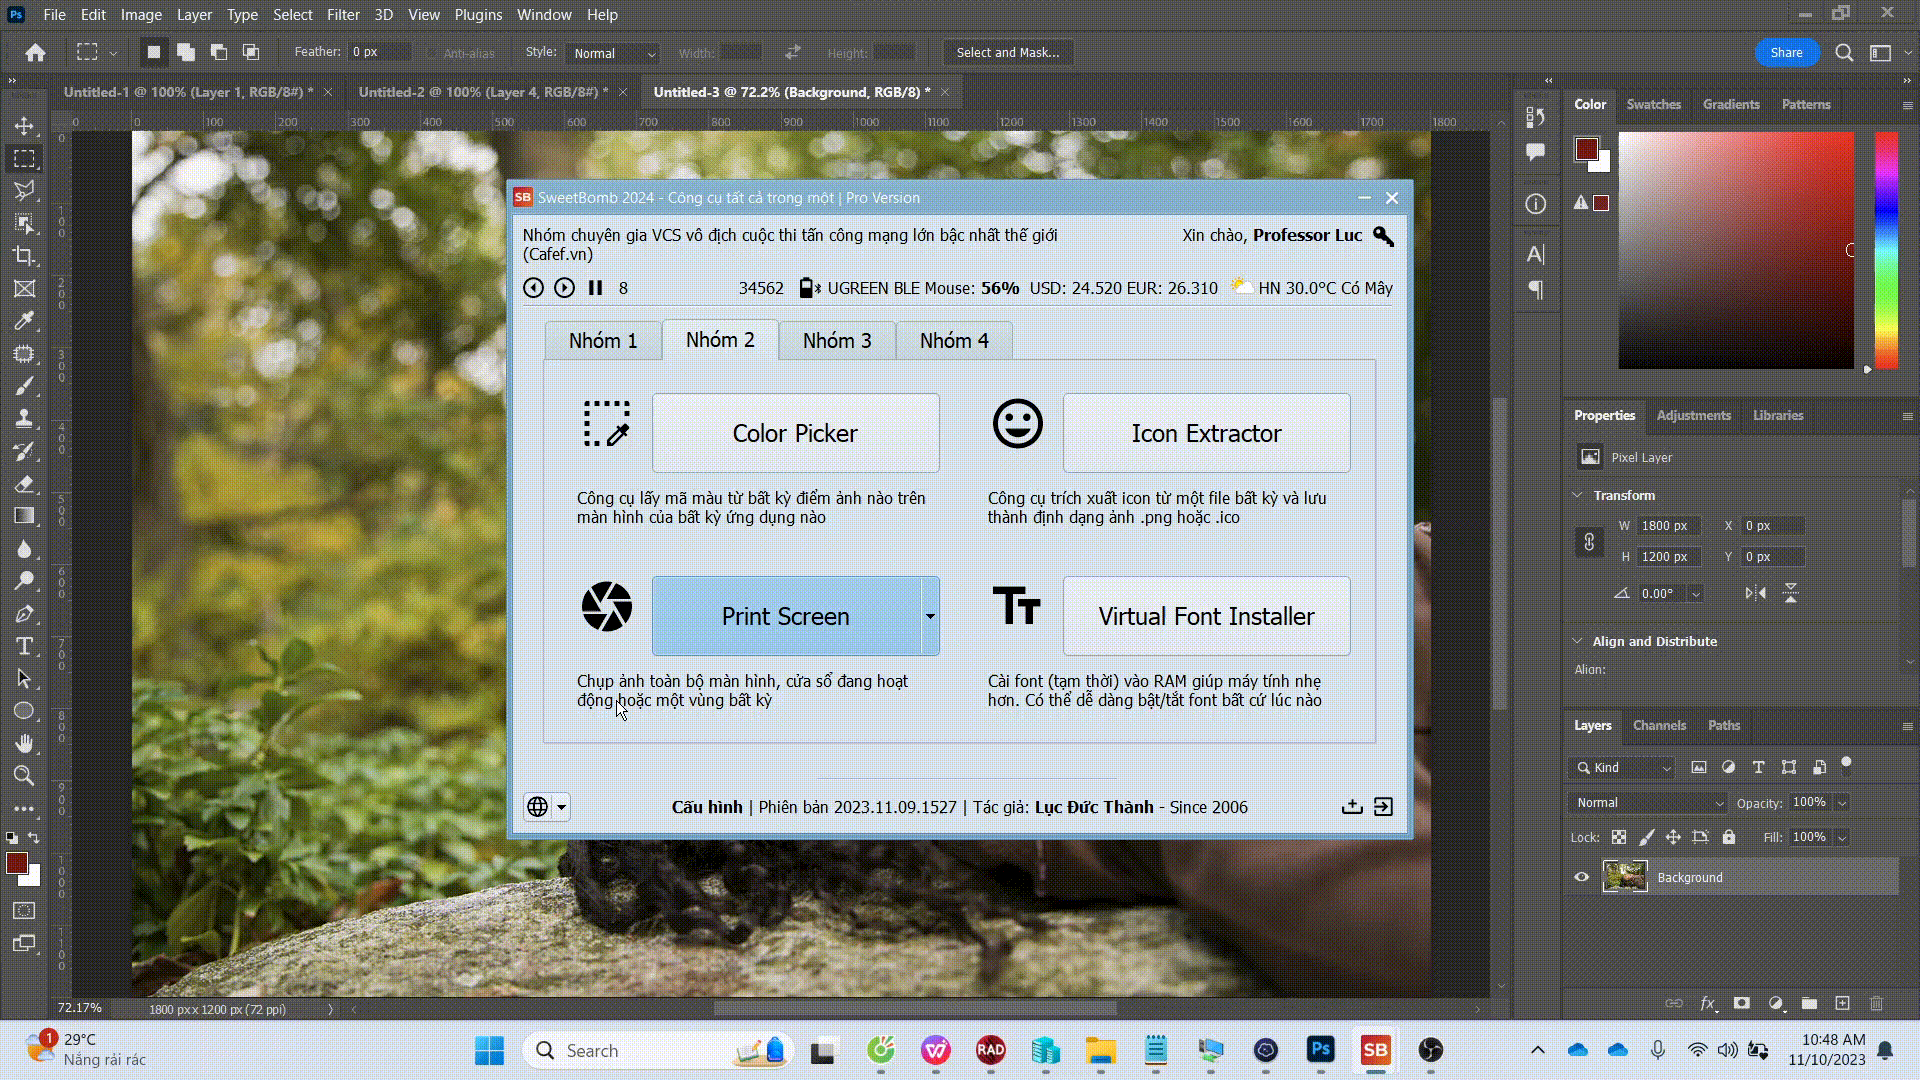Hide the Background layer visibility
The image size is (1920, 1080).
coord(1581,877)
